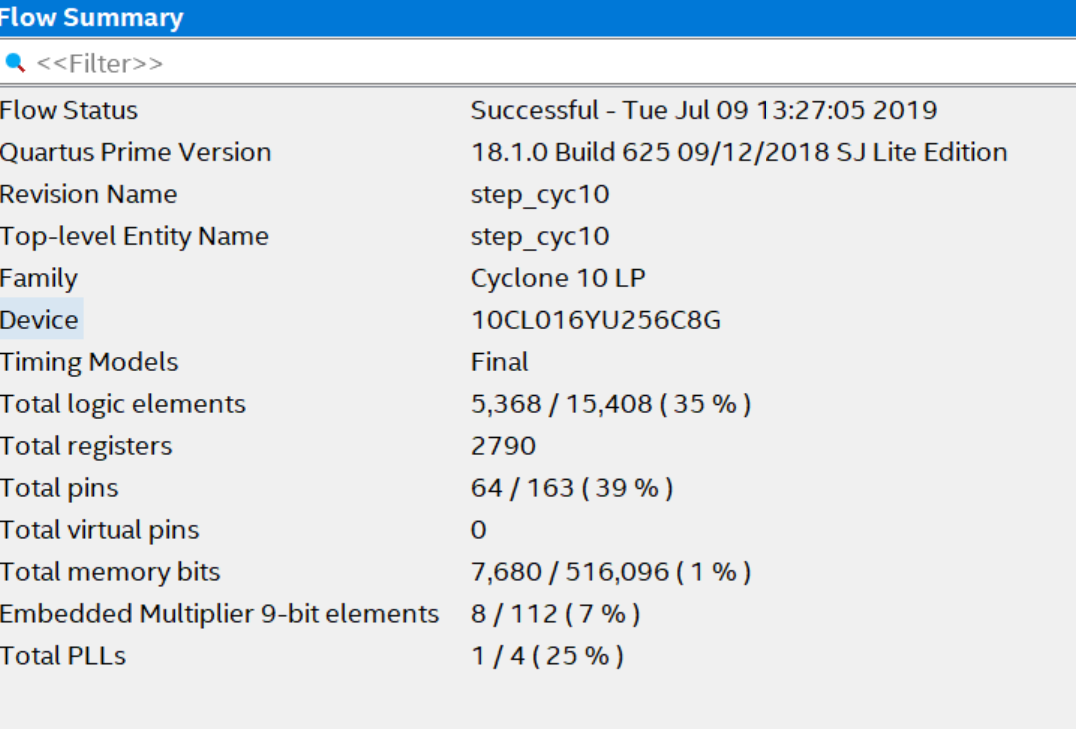Click the search magnifier icon in filter
The height and width of the screenshot is (729, 1076).
pos(14,63)
